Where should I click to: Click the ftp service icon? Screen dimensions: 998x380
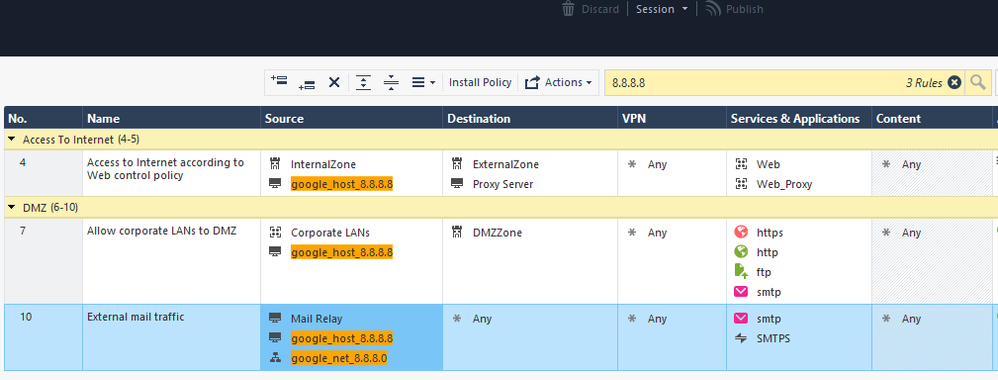click(x=741, y=272)
